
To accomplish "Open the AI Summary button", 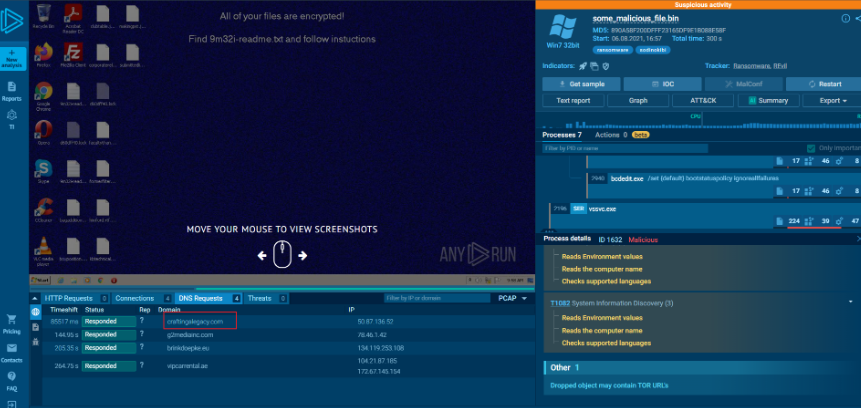I will tap(768, 100).
